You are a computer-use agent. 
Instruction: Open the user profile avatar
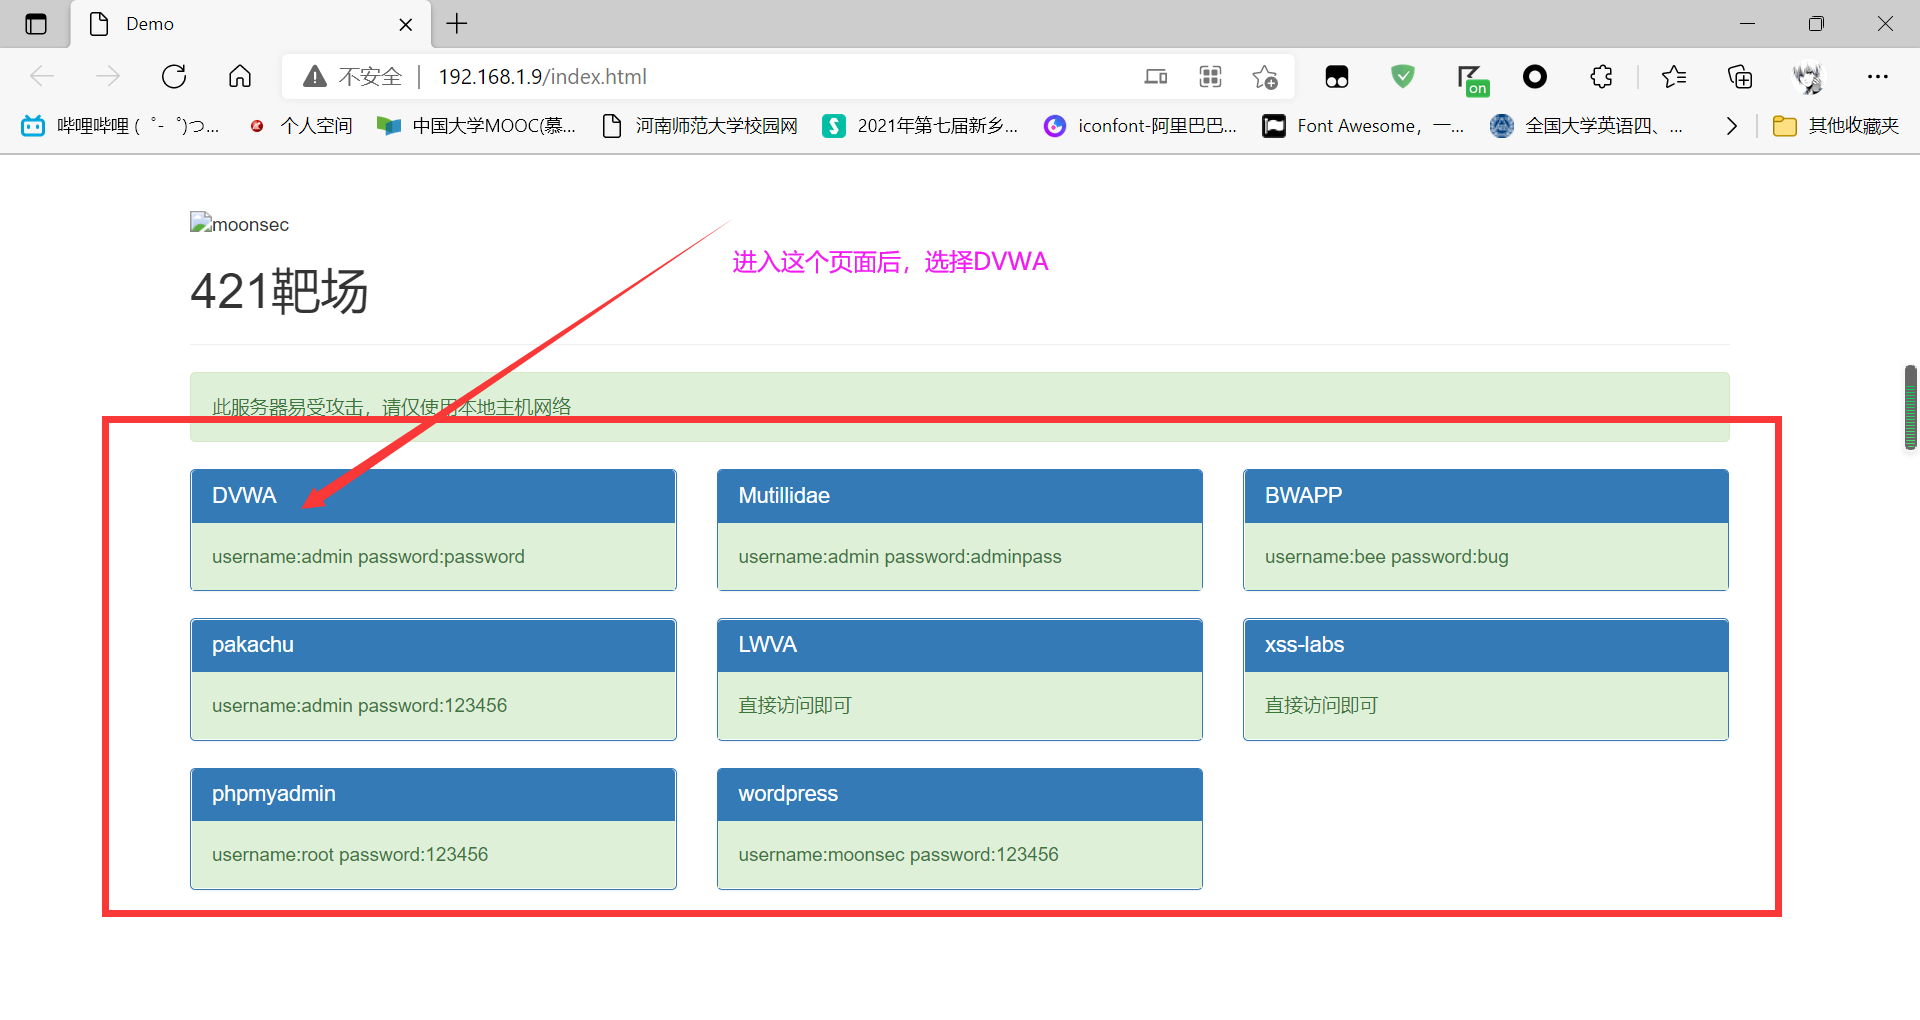(1808, 77)
